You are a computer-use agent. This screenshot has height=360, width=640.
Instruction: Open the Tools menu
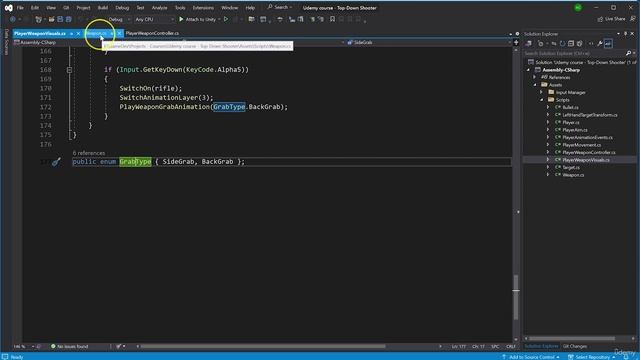[x=180, y=8]
